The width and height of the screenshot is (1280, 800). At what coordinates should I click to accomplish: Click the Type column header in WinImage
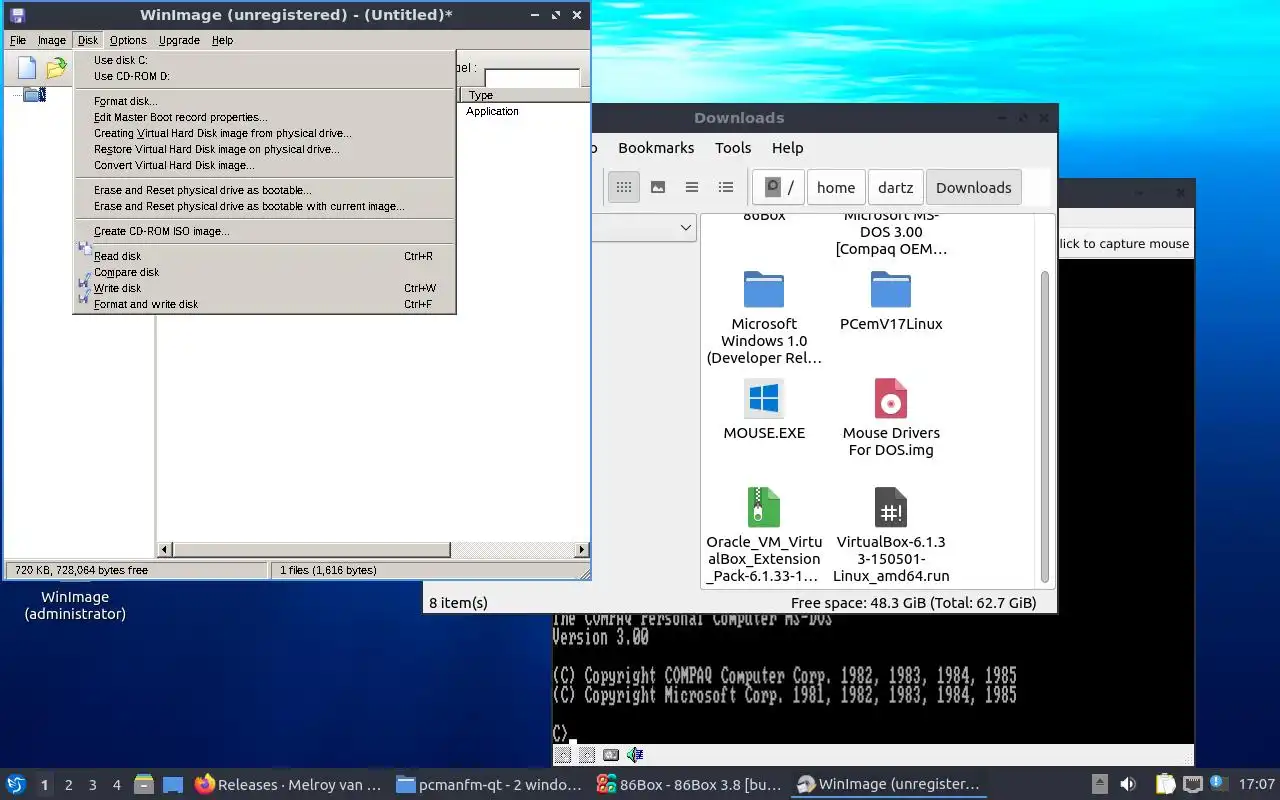524,95
